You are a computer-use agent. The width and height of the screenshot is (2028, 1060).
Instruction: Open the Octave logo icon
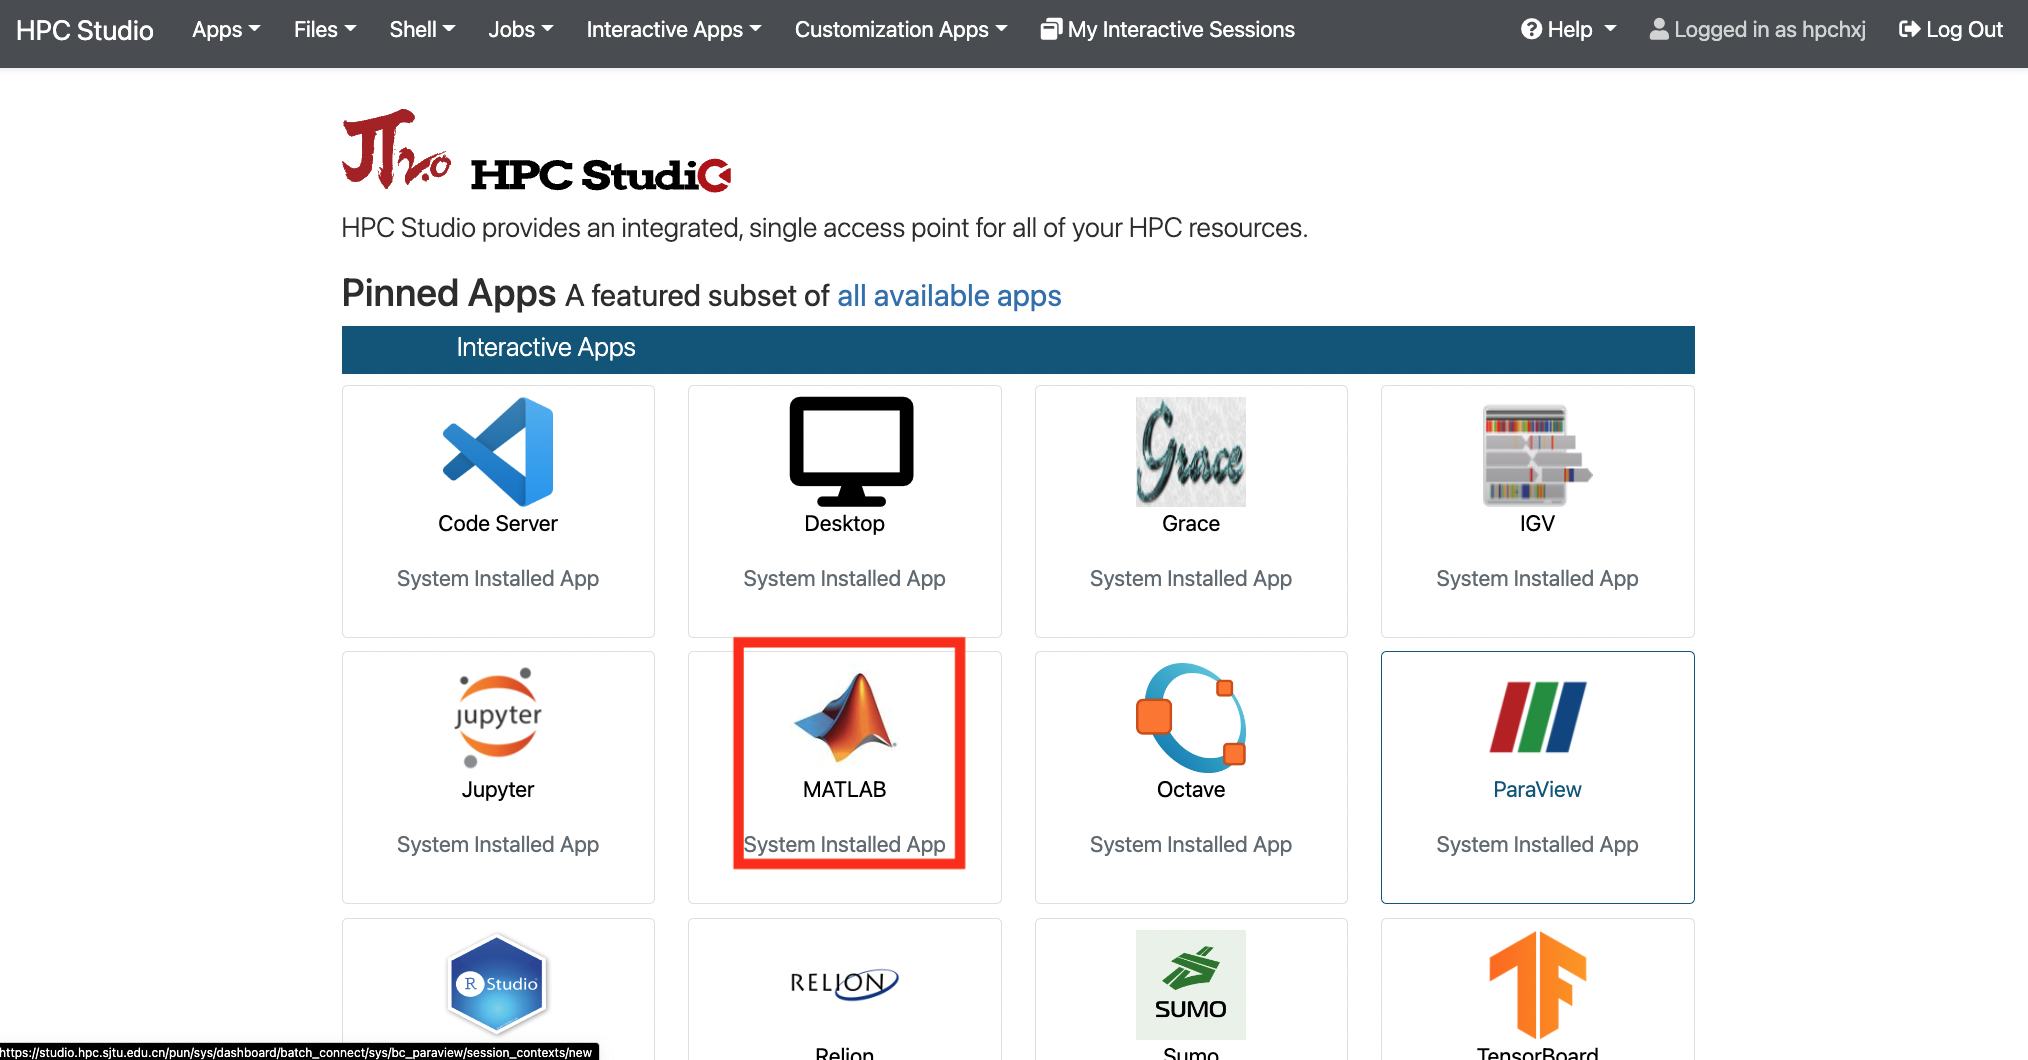click(x=1190, y=718)
